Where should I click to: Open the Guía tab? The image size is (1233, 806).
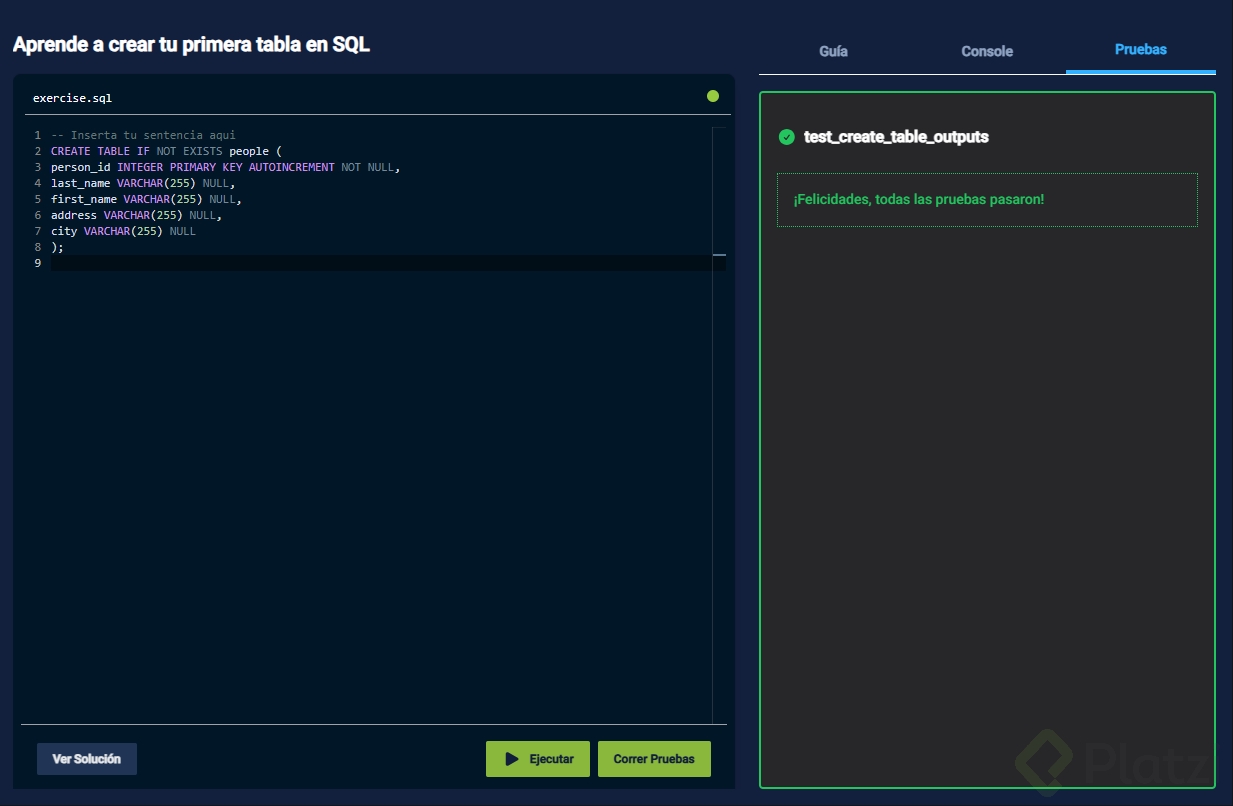pyautogui.click(x=833, y=51)
